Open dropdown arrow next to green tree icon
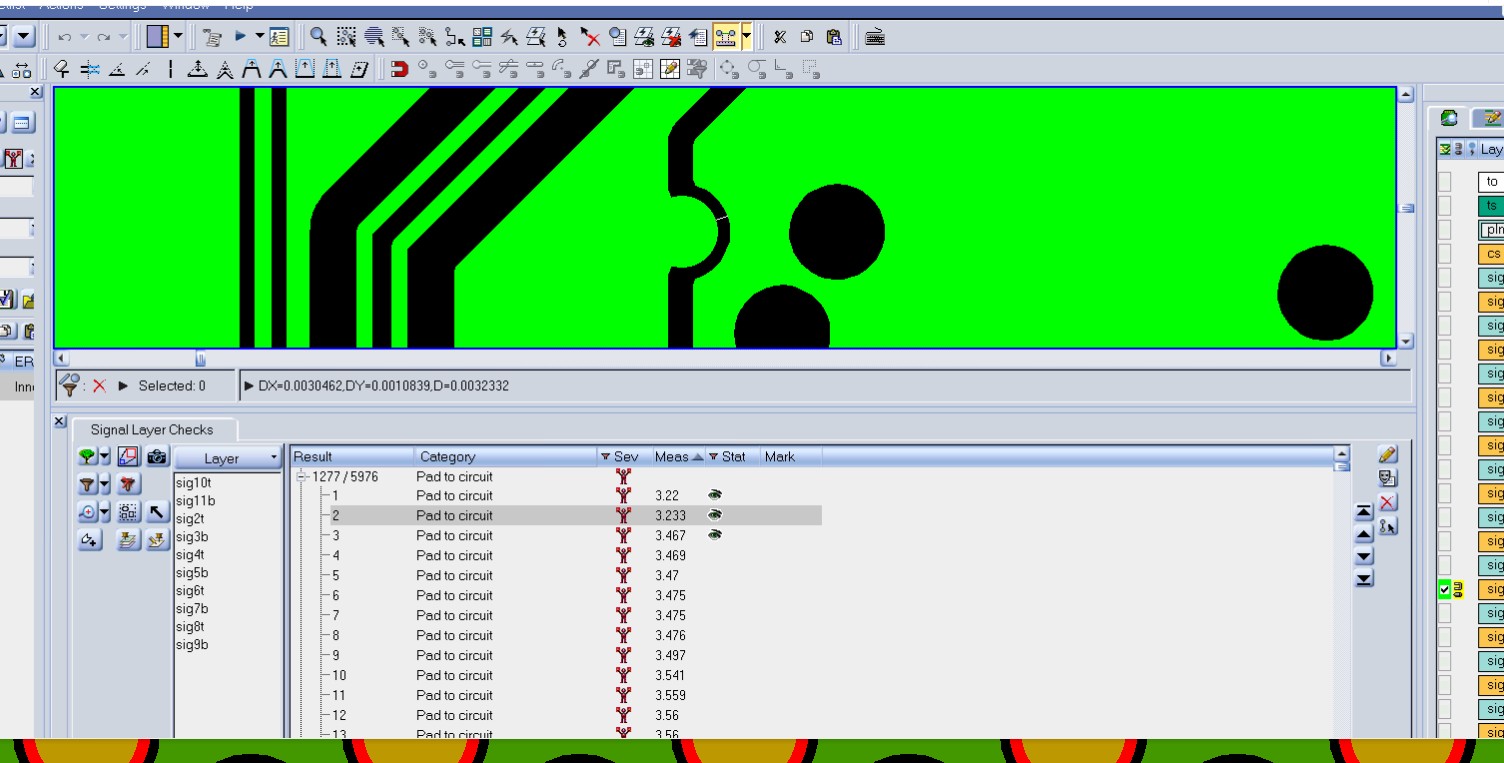This screenshot has height=763, width=1504. [105, 457]
